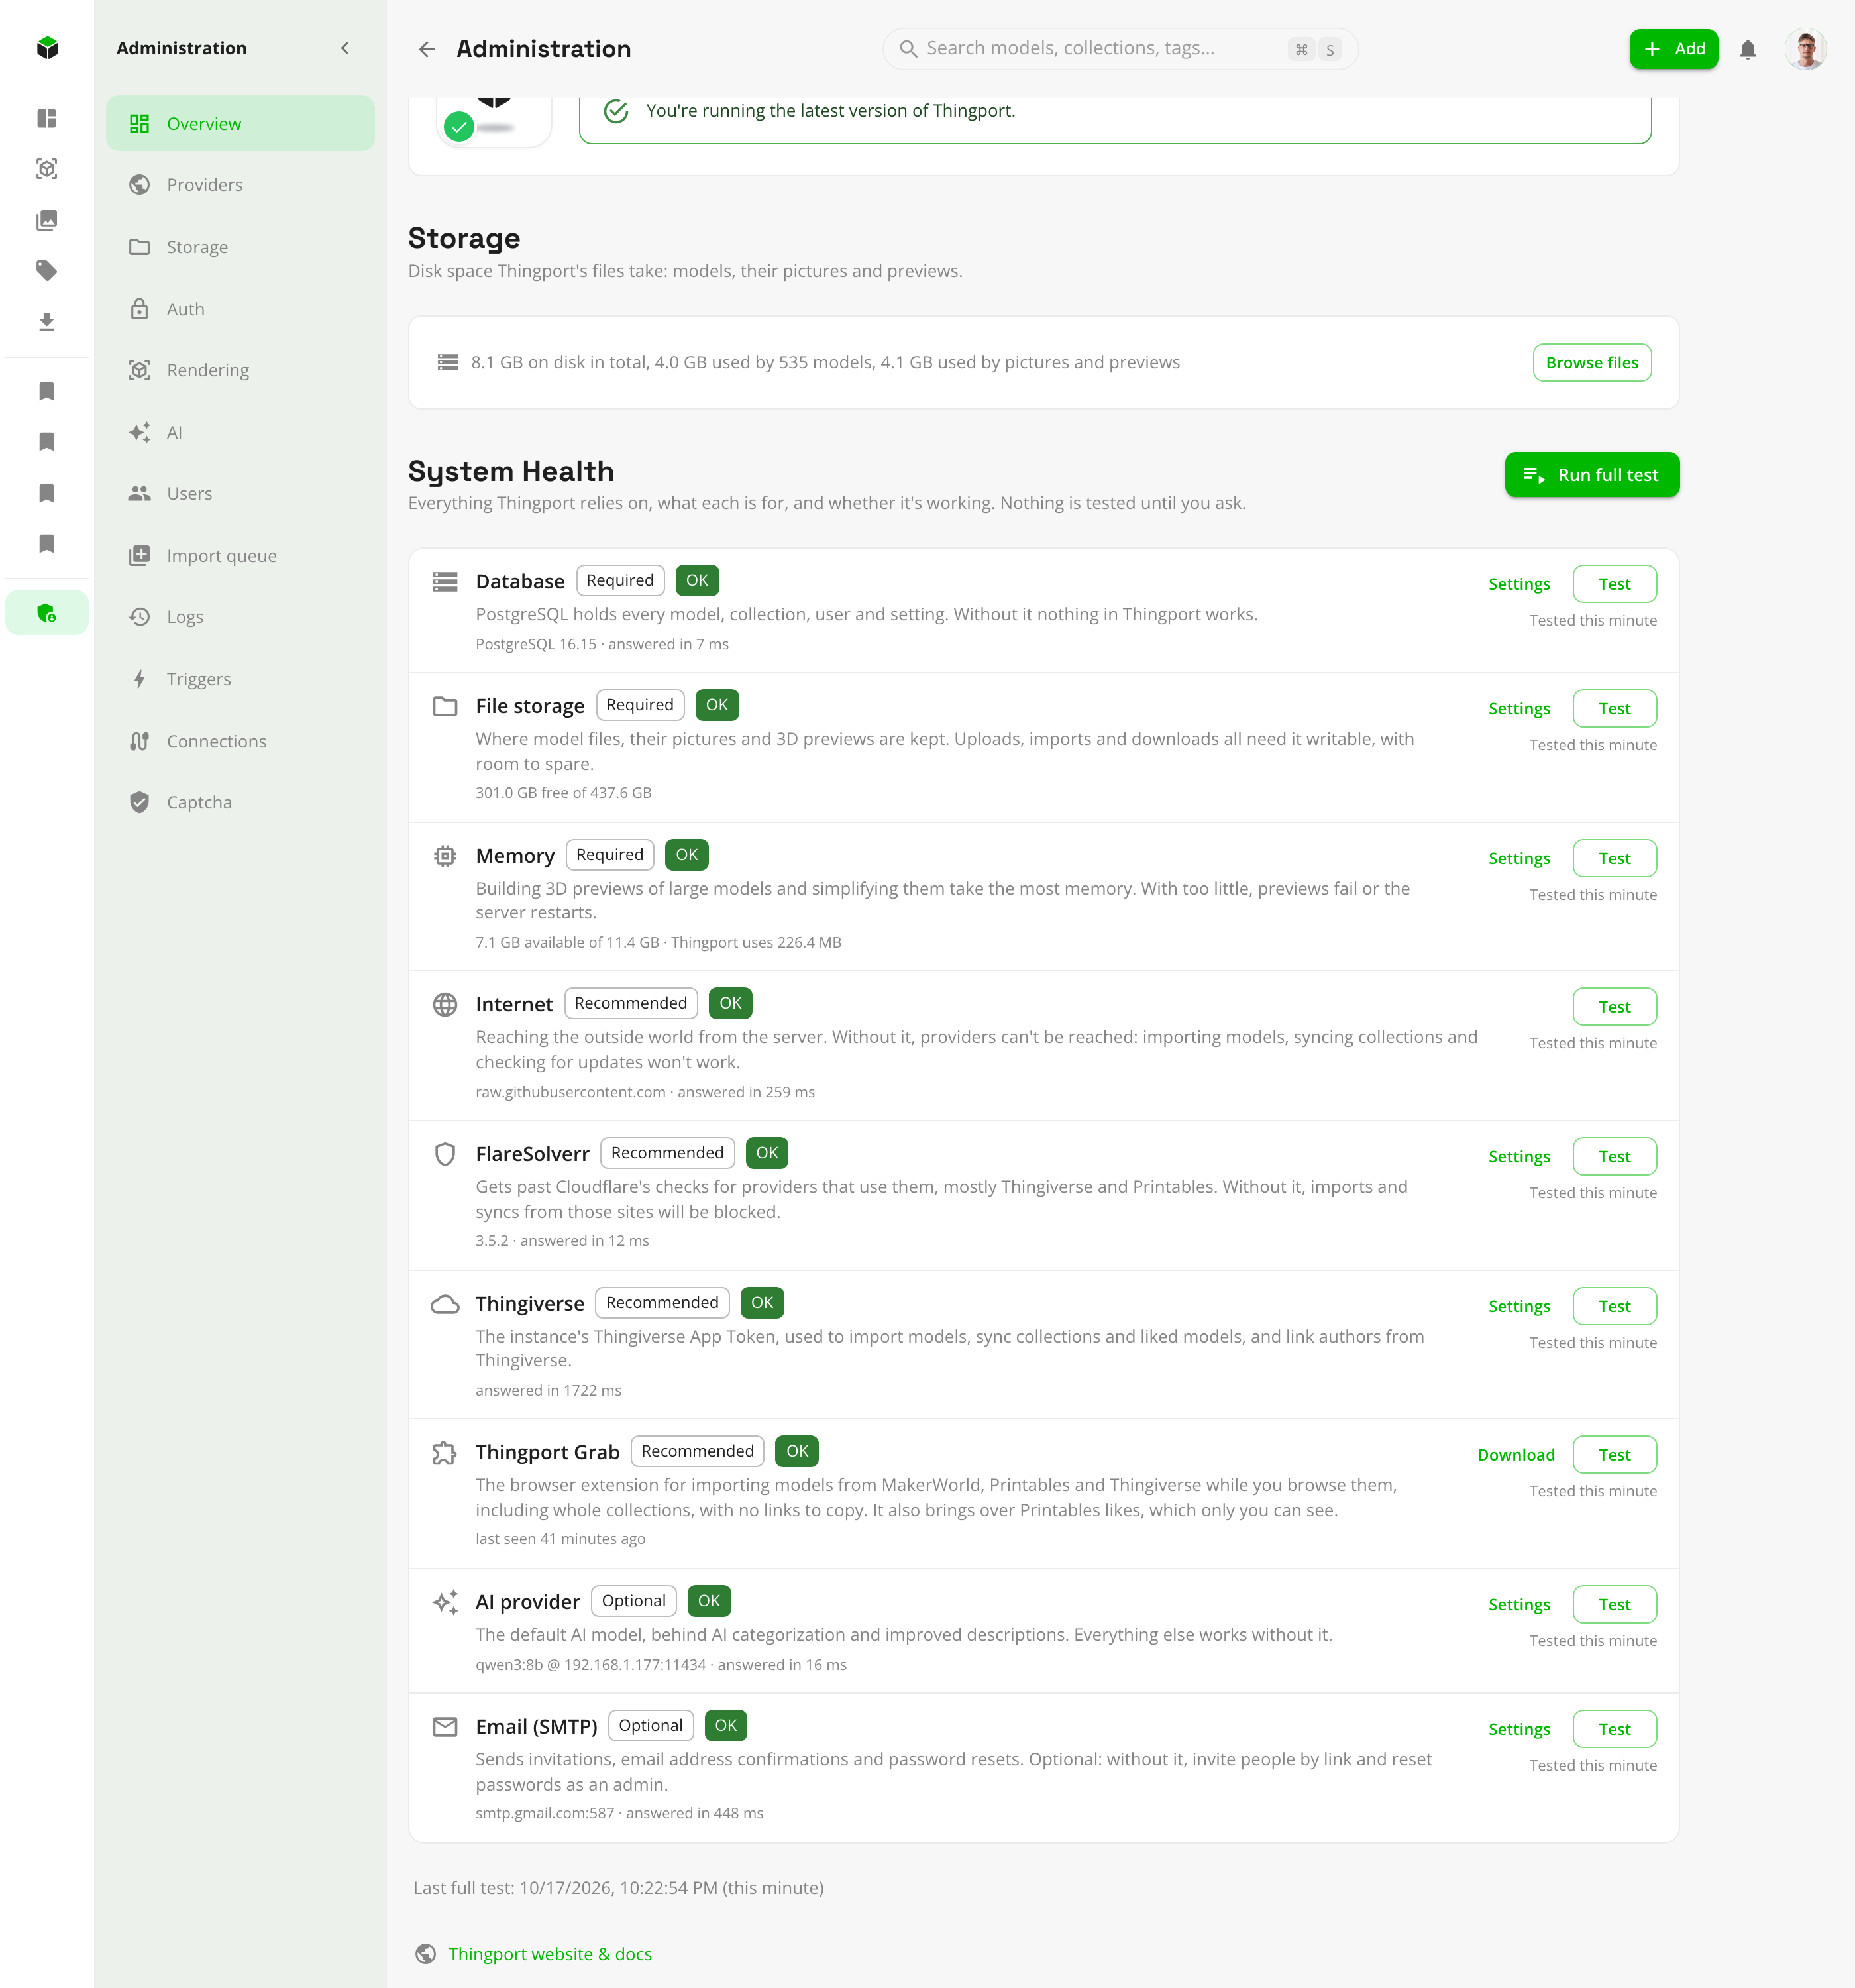Select the first bookmark icon in the rail
This screenshot has width=1855, height=1988.
click(47, 391)
